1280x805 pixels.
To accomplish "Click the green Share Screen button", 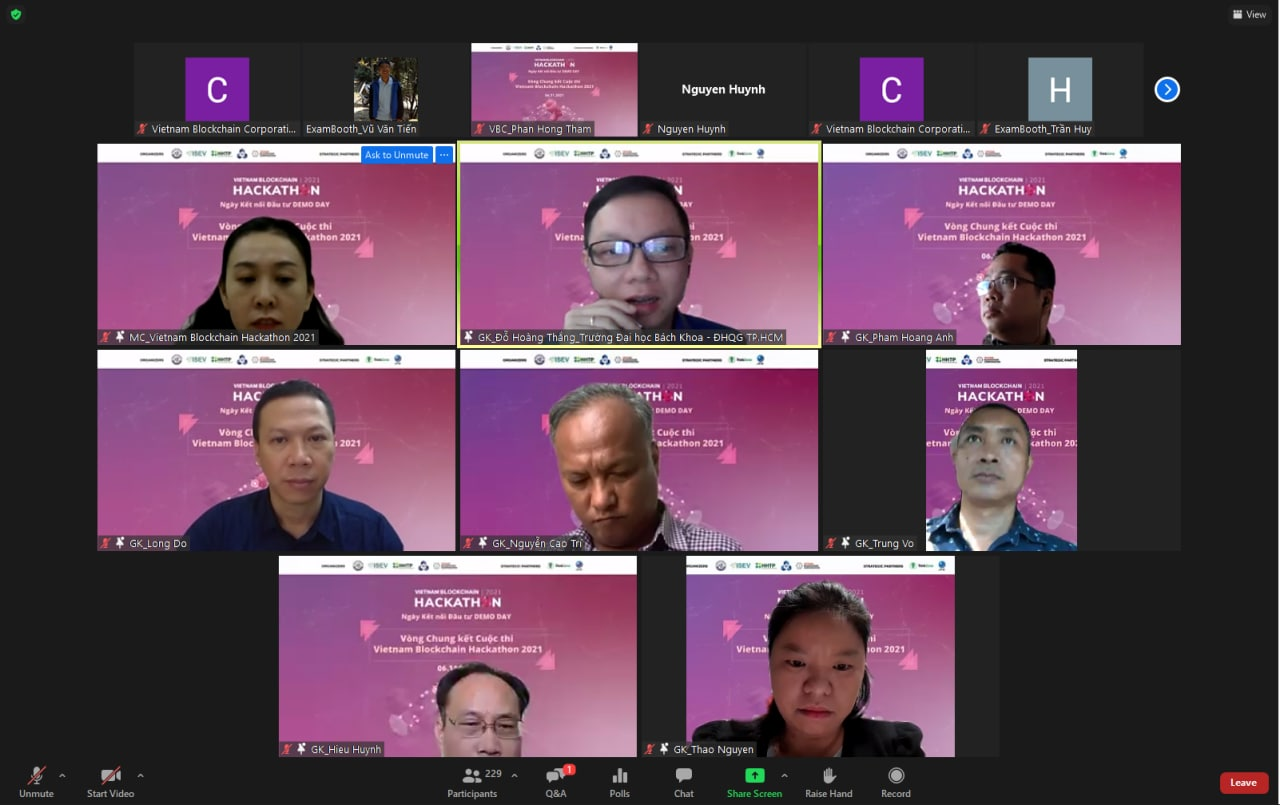I will pos(754,782).
